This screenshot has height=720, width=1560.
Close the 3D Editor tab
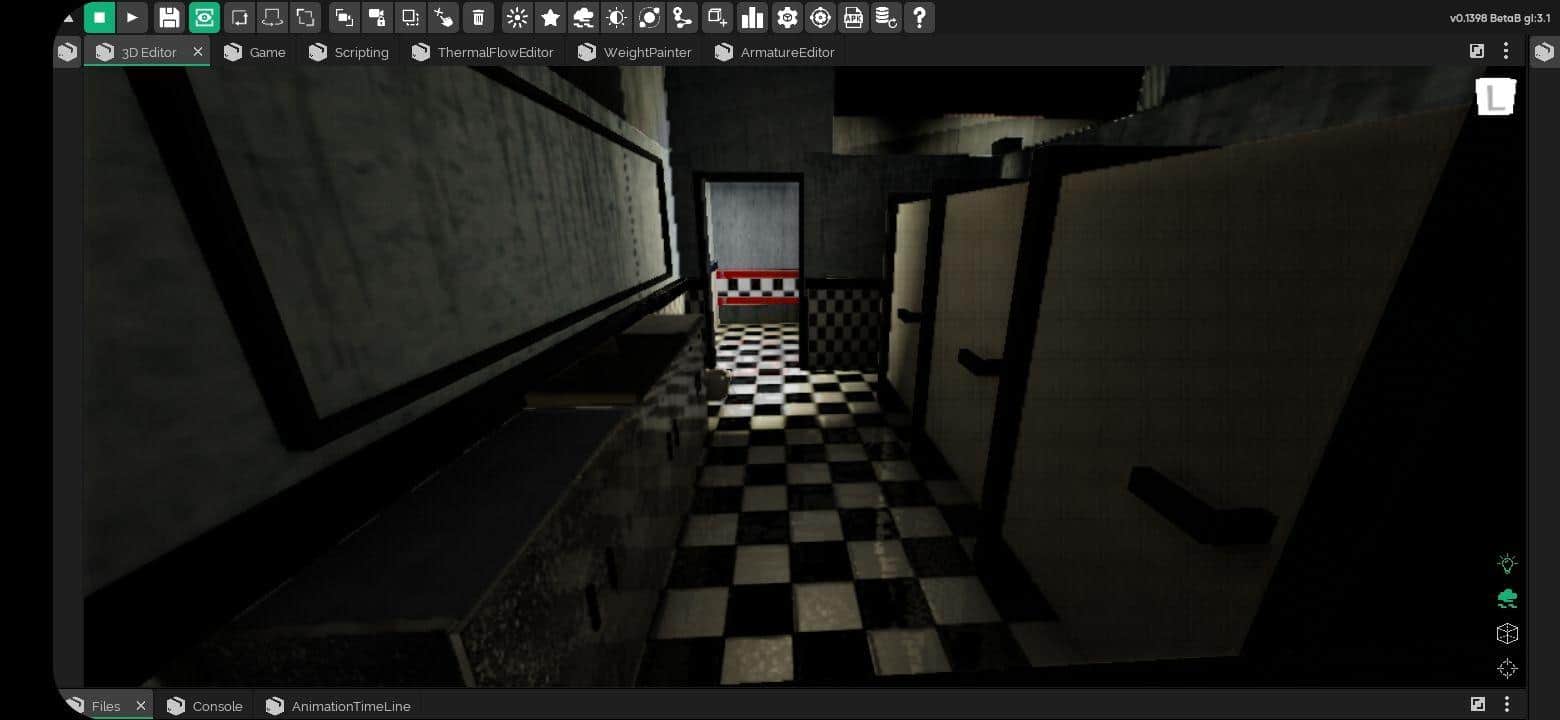point(198,52)
